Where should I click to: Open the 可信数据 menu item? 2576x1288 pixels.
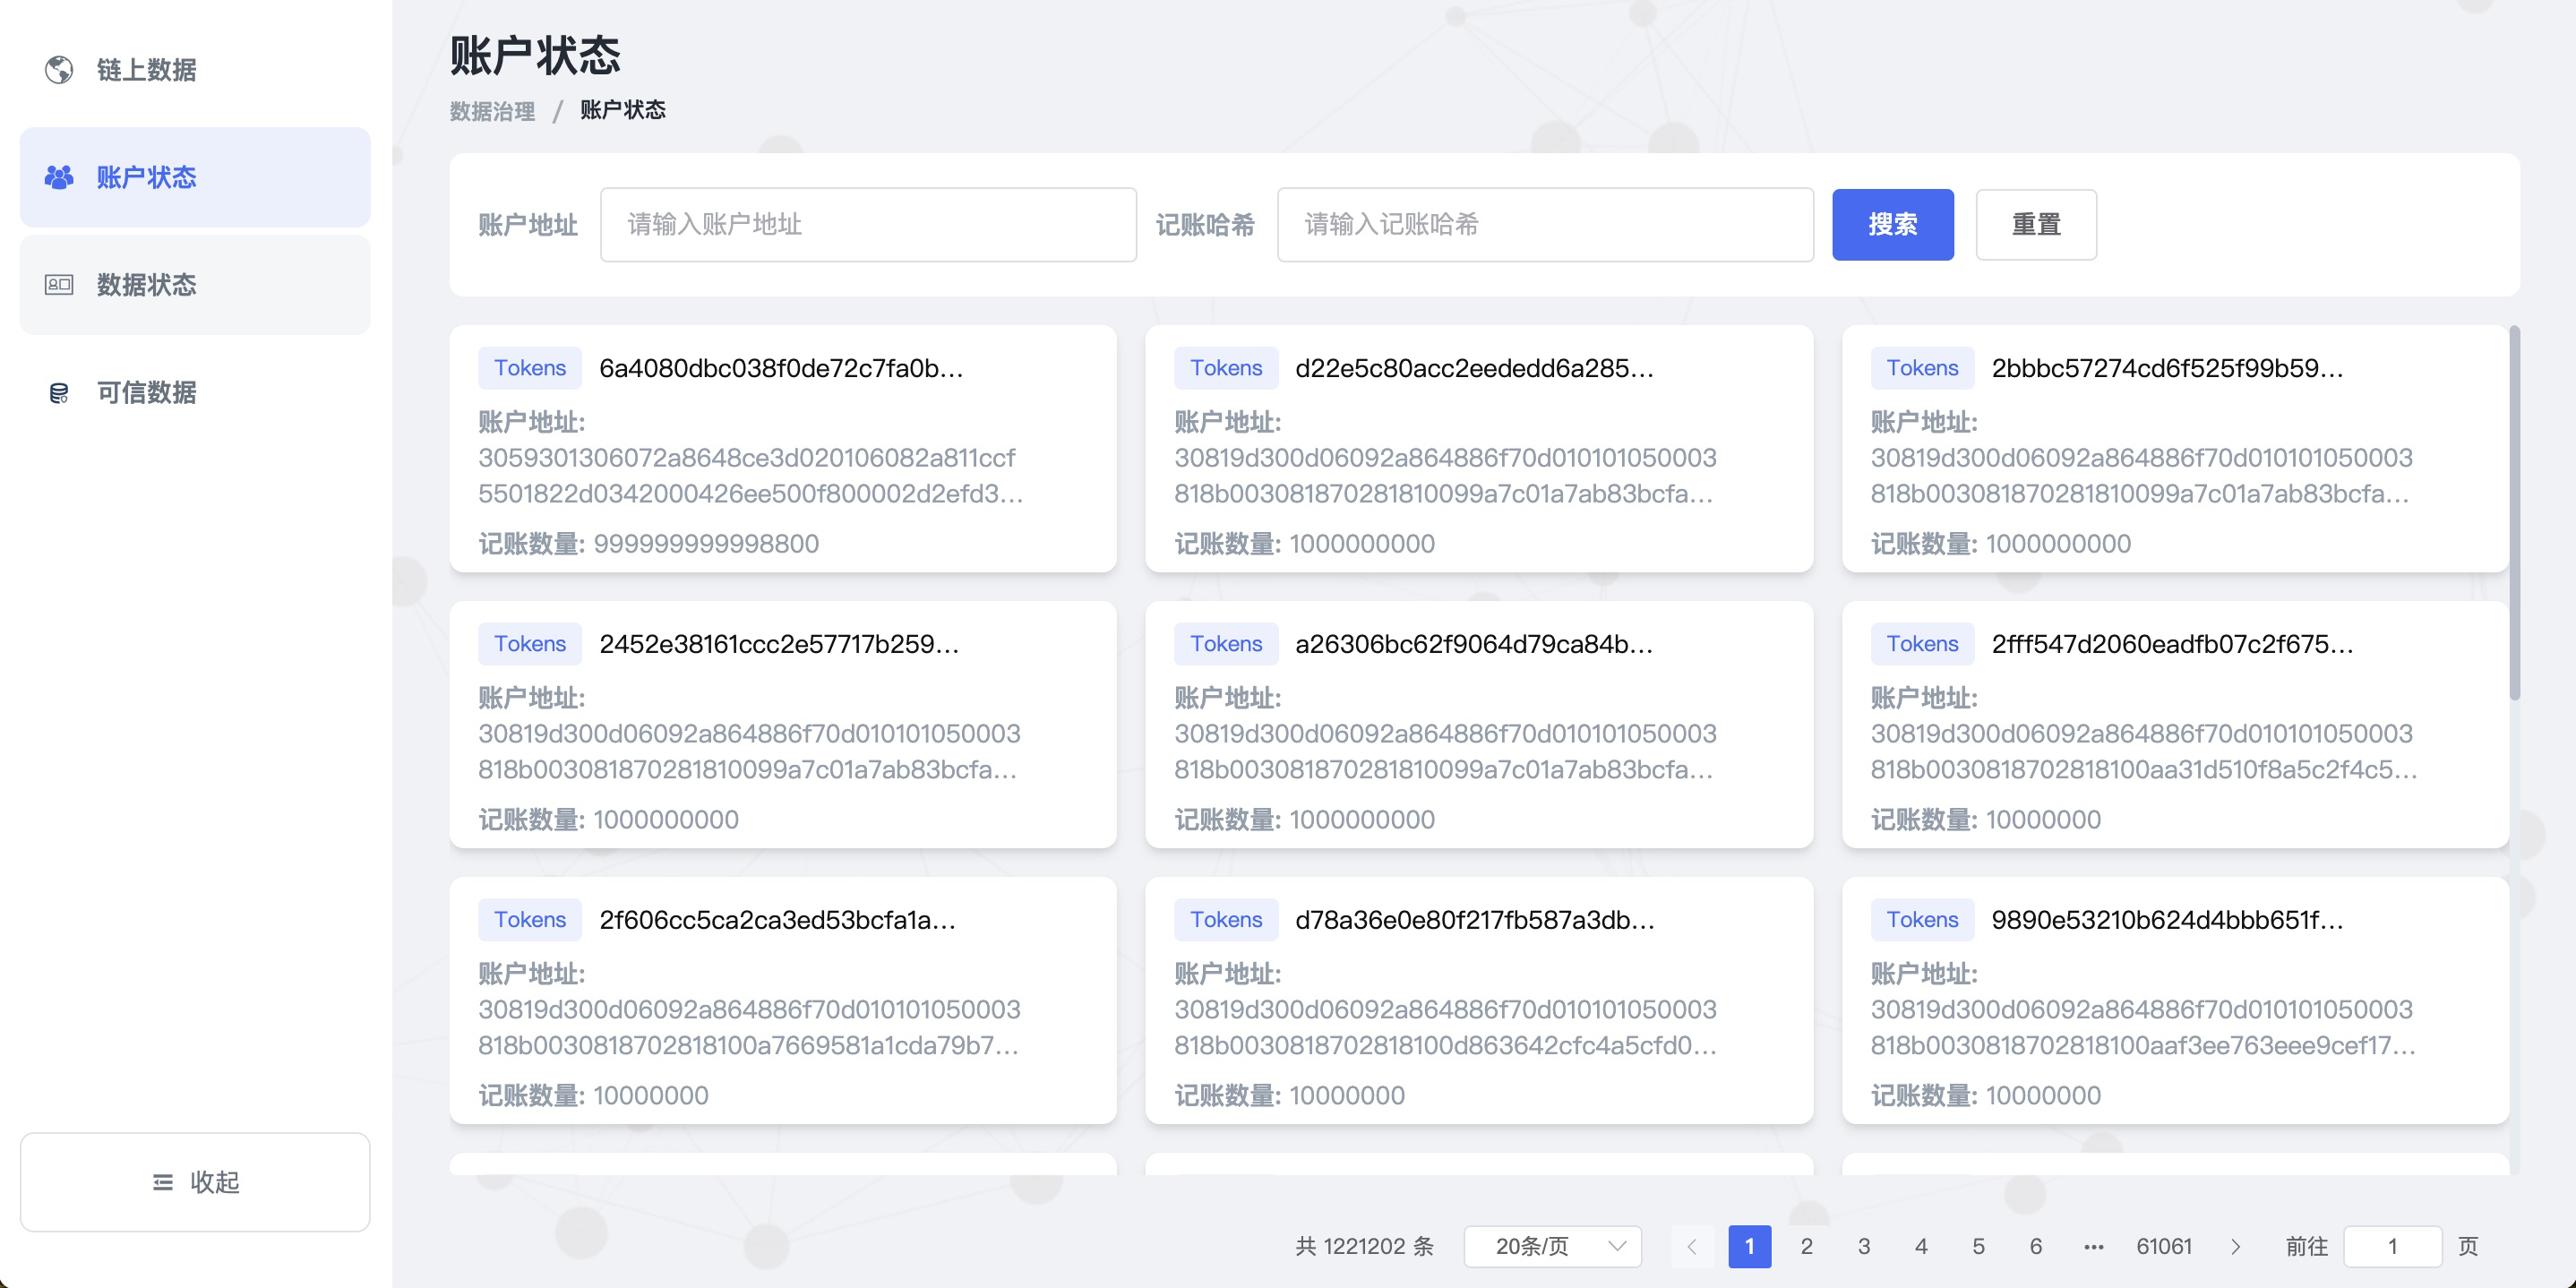coord(147,393)
